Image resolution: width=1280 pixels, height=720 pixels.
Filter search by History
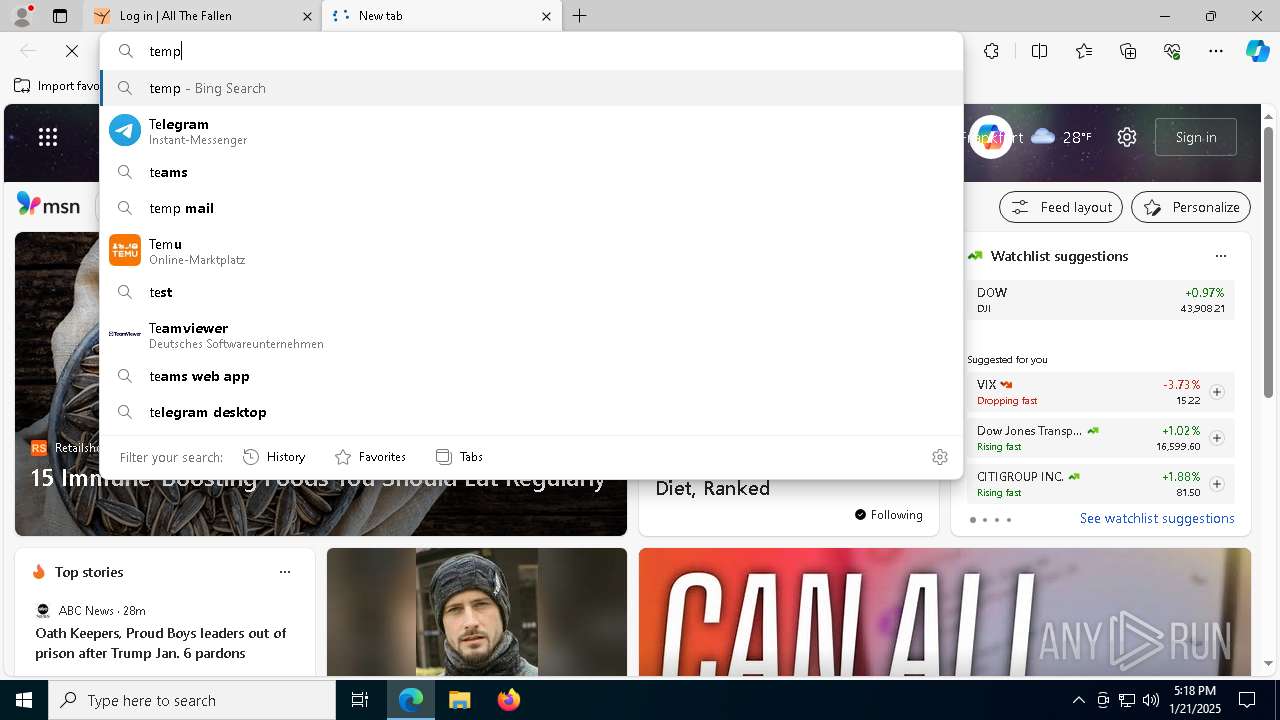[x=274, y=457]
